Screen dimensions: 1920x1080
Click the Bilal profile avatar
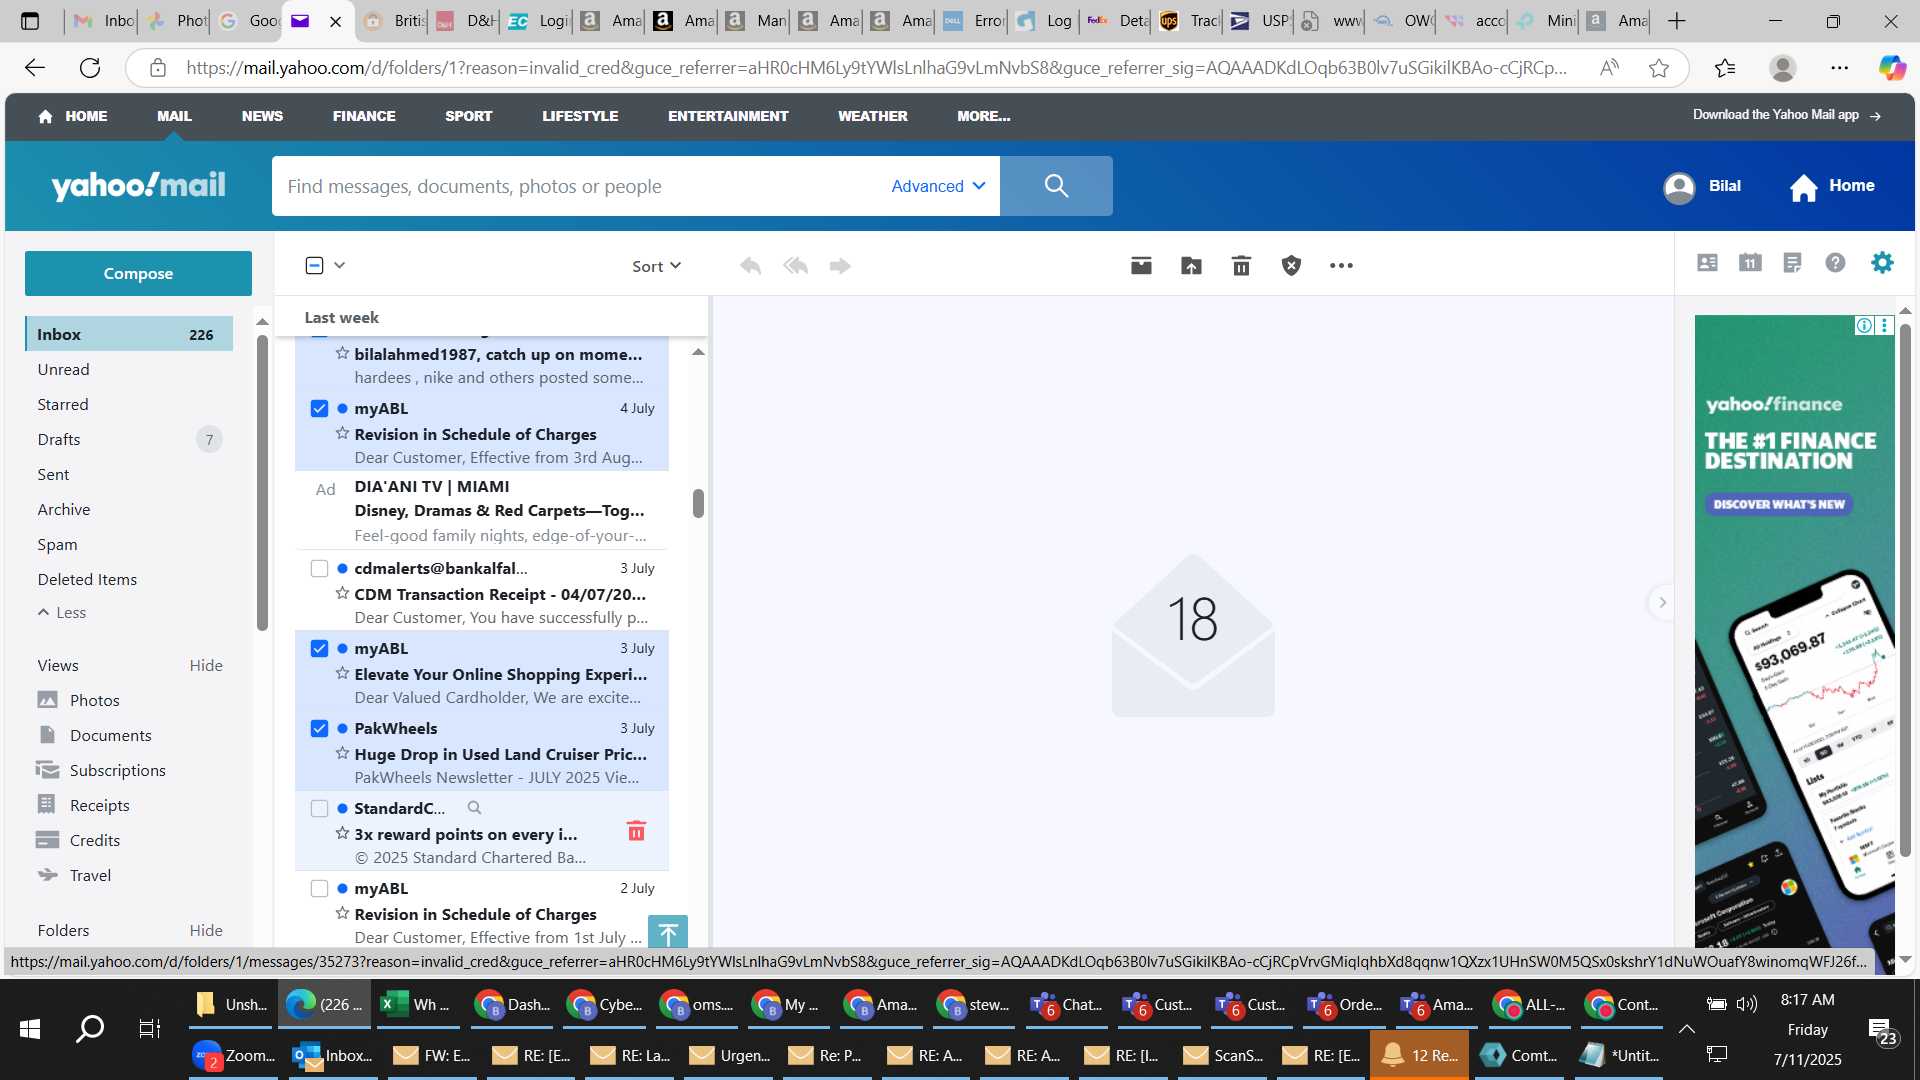(x=1679, y=187)
